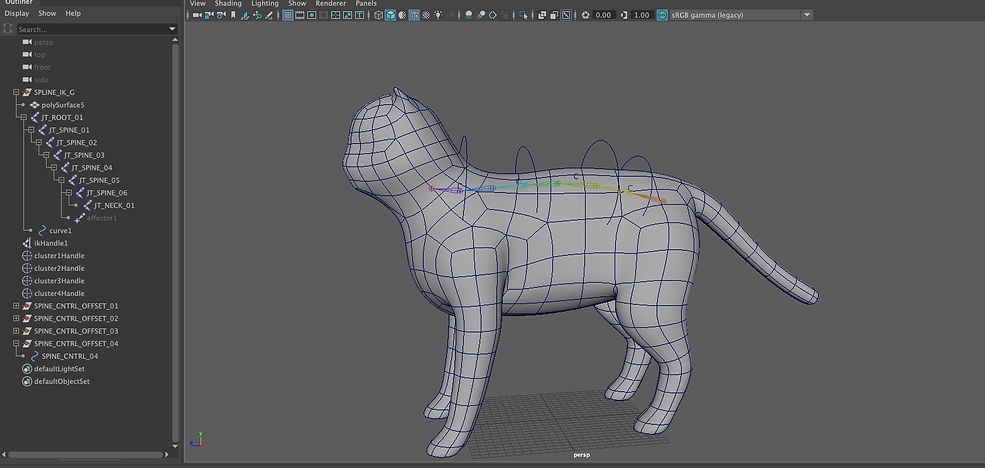The height and width of the screenshot is (468, 985).
Task: Collapse the JT_SPINE_01 node
Action: (31, 130)
